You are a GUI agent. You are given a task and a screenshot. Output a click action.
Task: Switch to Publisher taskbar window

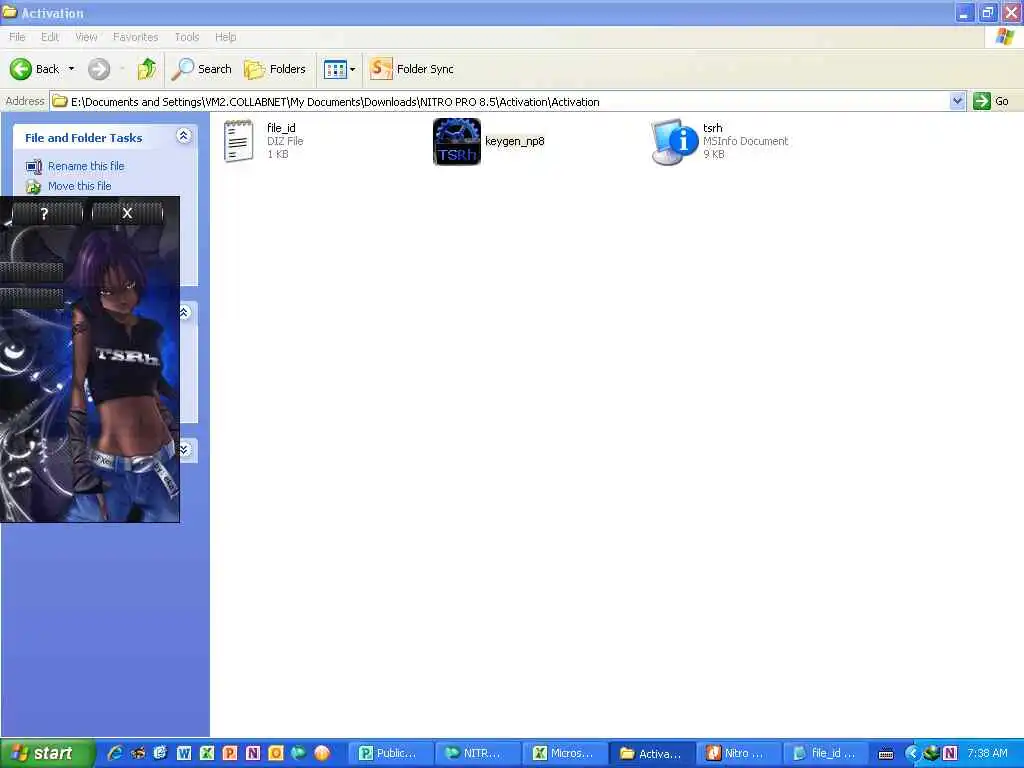[389, 753]
